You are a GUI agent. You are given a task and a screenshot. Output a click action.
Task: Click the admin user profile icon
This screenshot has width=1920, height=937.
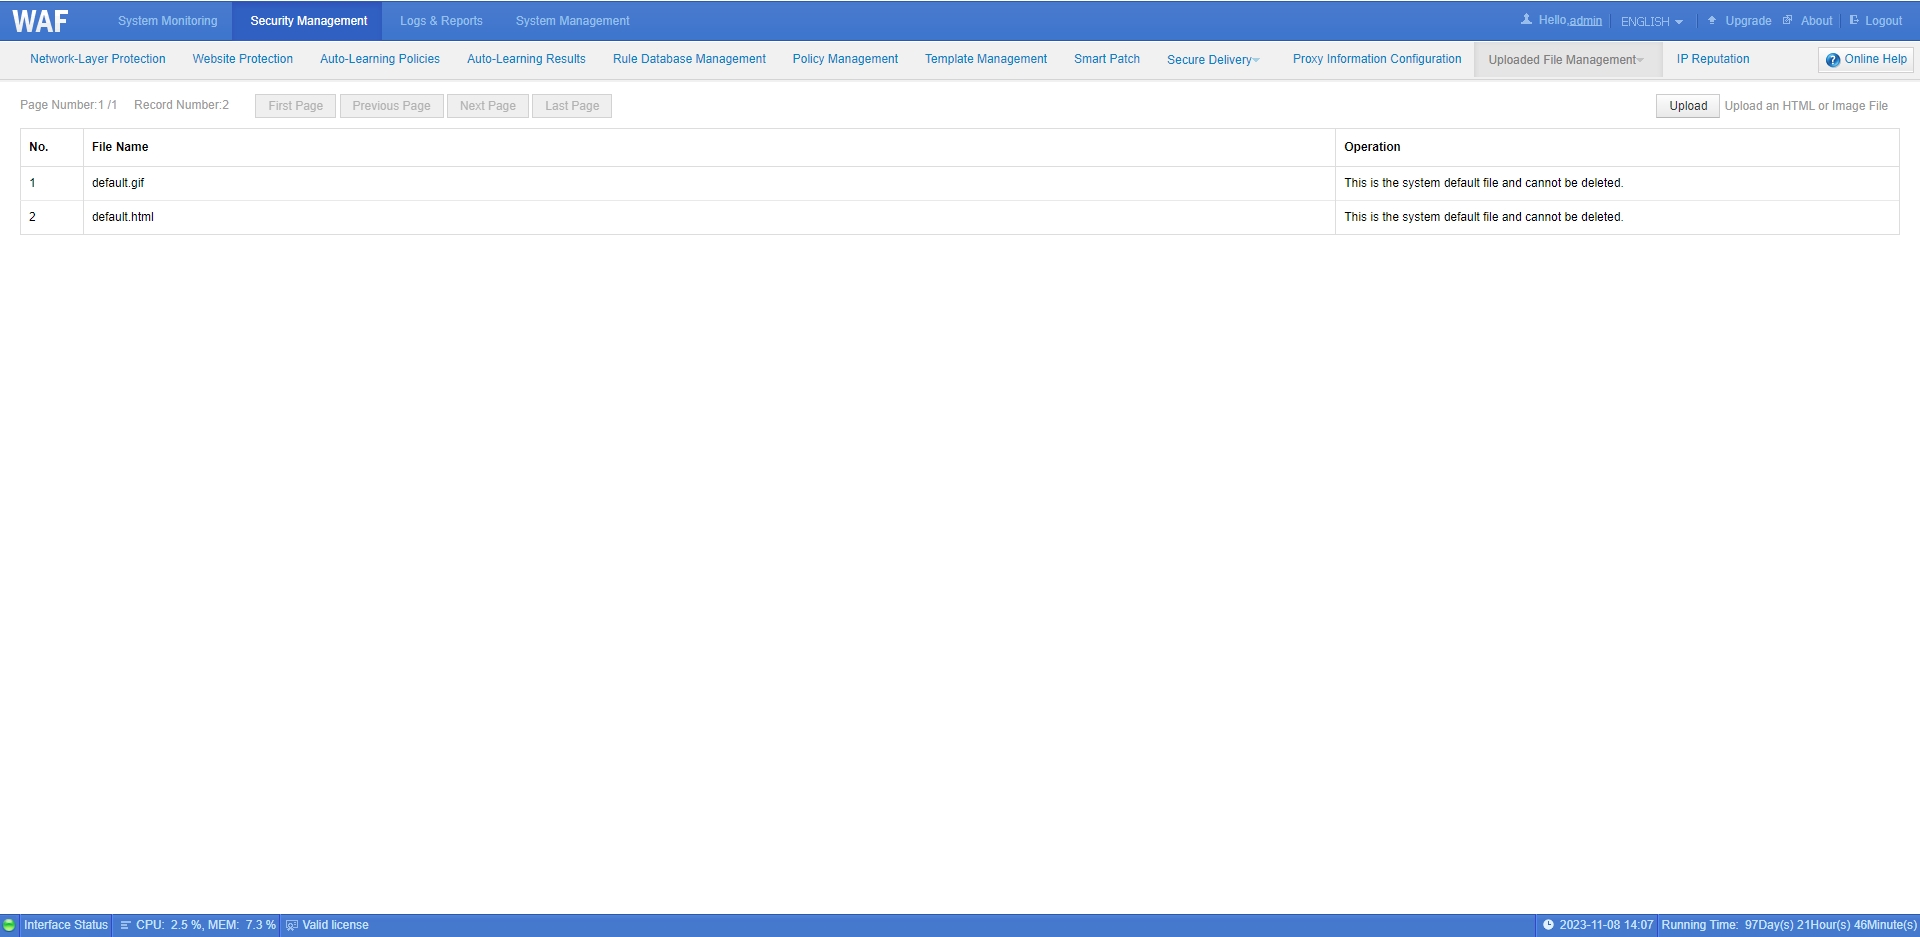(x=1526, y=20)
